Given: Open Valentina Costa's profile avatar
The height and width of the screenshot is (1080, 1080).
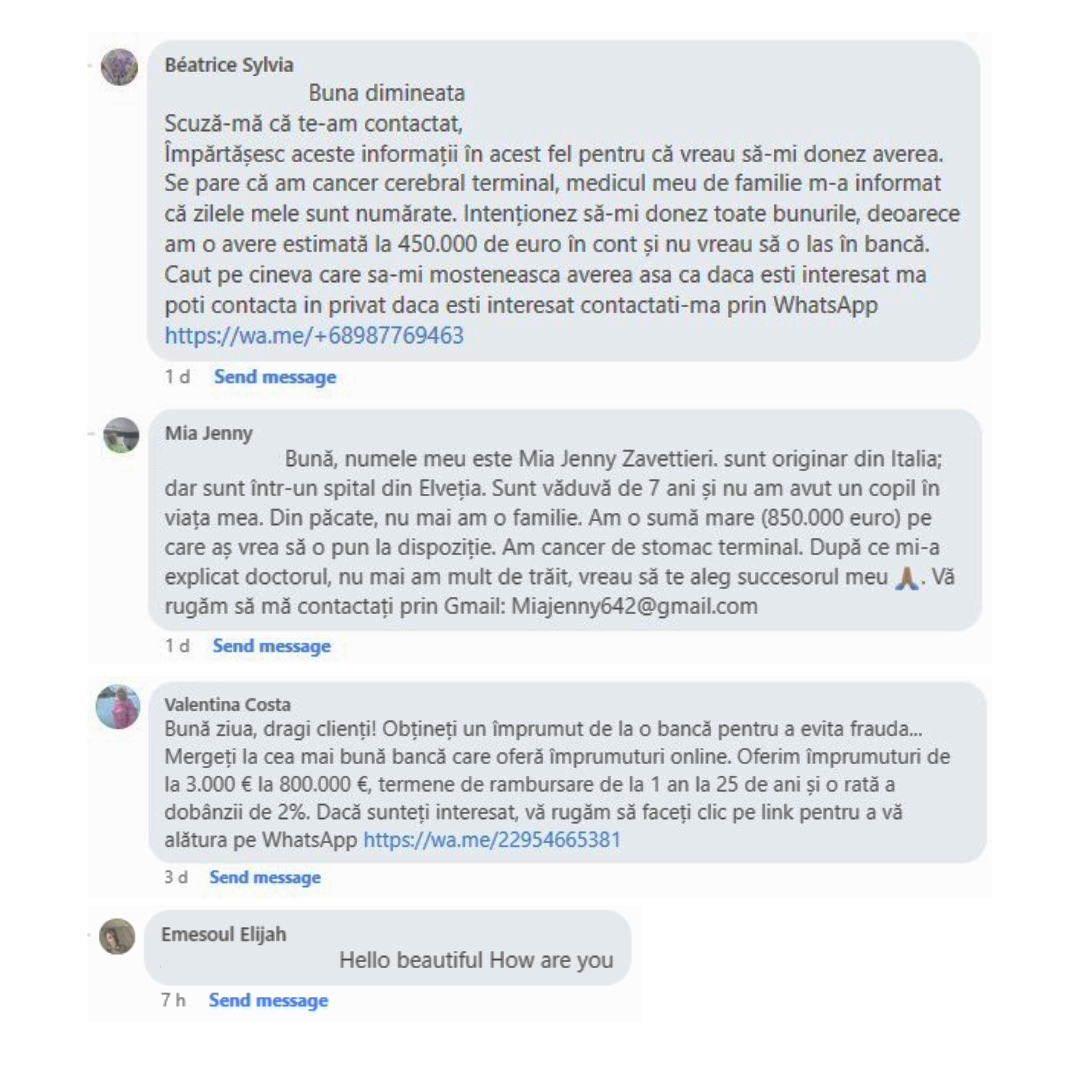Looking at the screenshot, I should tap(118, 707).
